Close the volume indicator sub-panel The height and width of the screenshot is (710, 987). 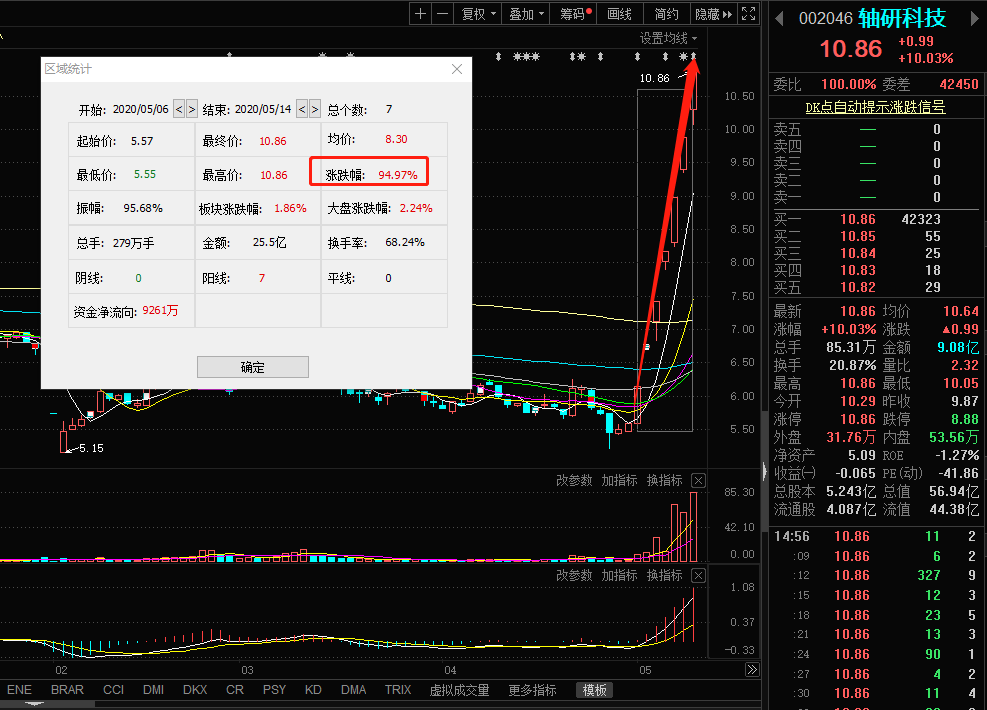click(698, 481)
